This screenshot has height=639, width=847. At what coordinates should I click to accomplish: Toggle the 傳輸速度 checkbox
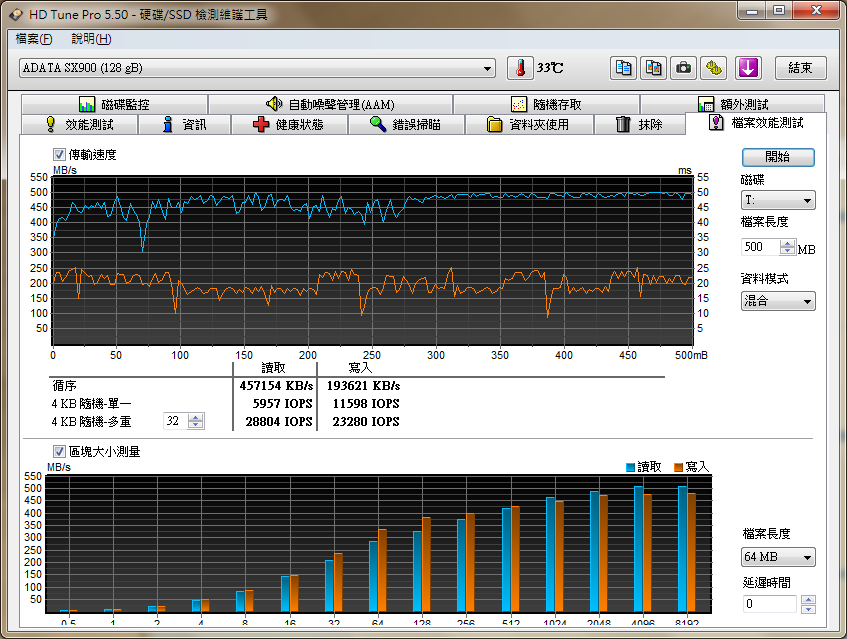coord(59,155)
